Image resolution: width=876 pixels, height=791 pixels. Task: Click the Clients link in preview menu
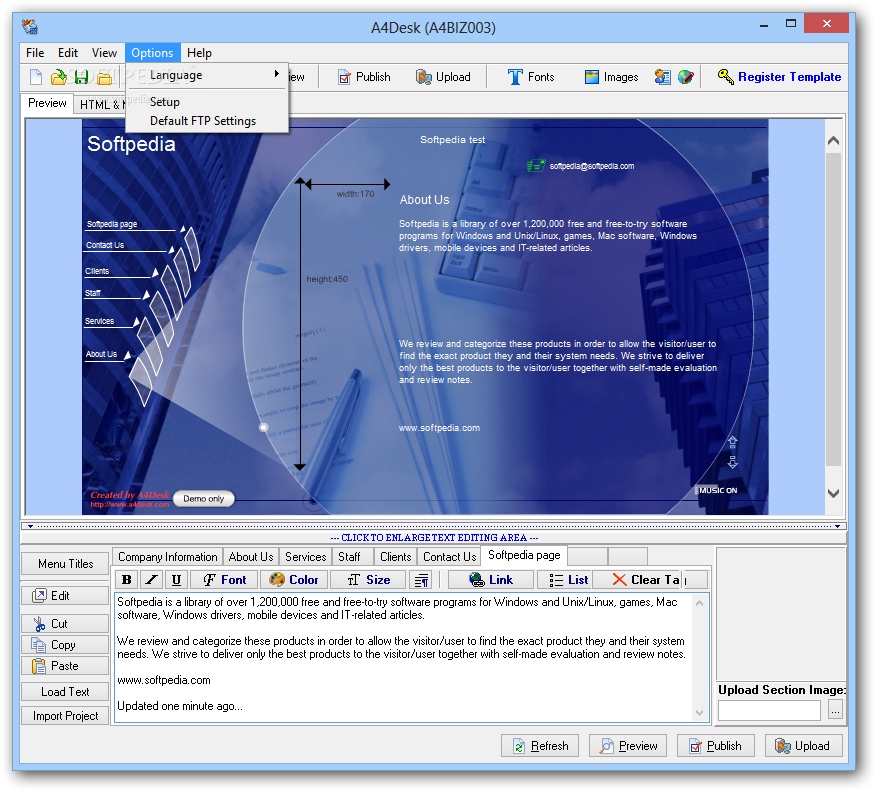(97, 271)
